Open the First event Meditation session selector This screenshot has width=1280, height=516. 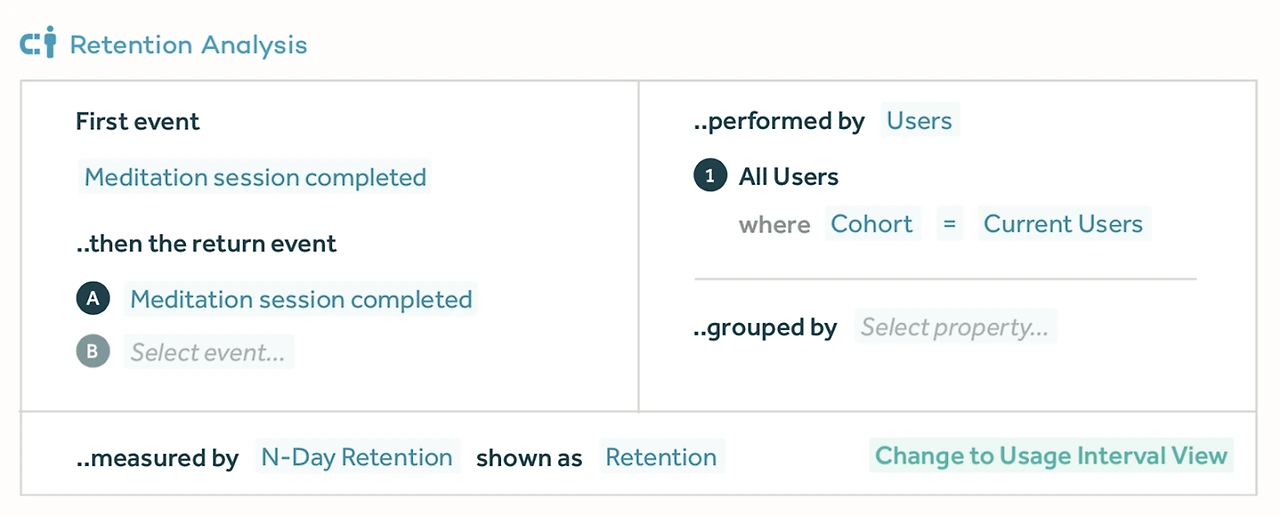255,177
